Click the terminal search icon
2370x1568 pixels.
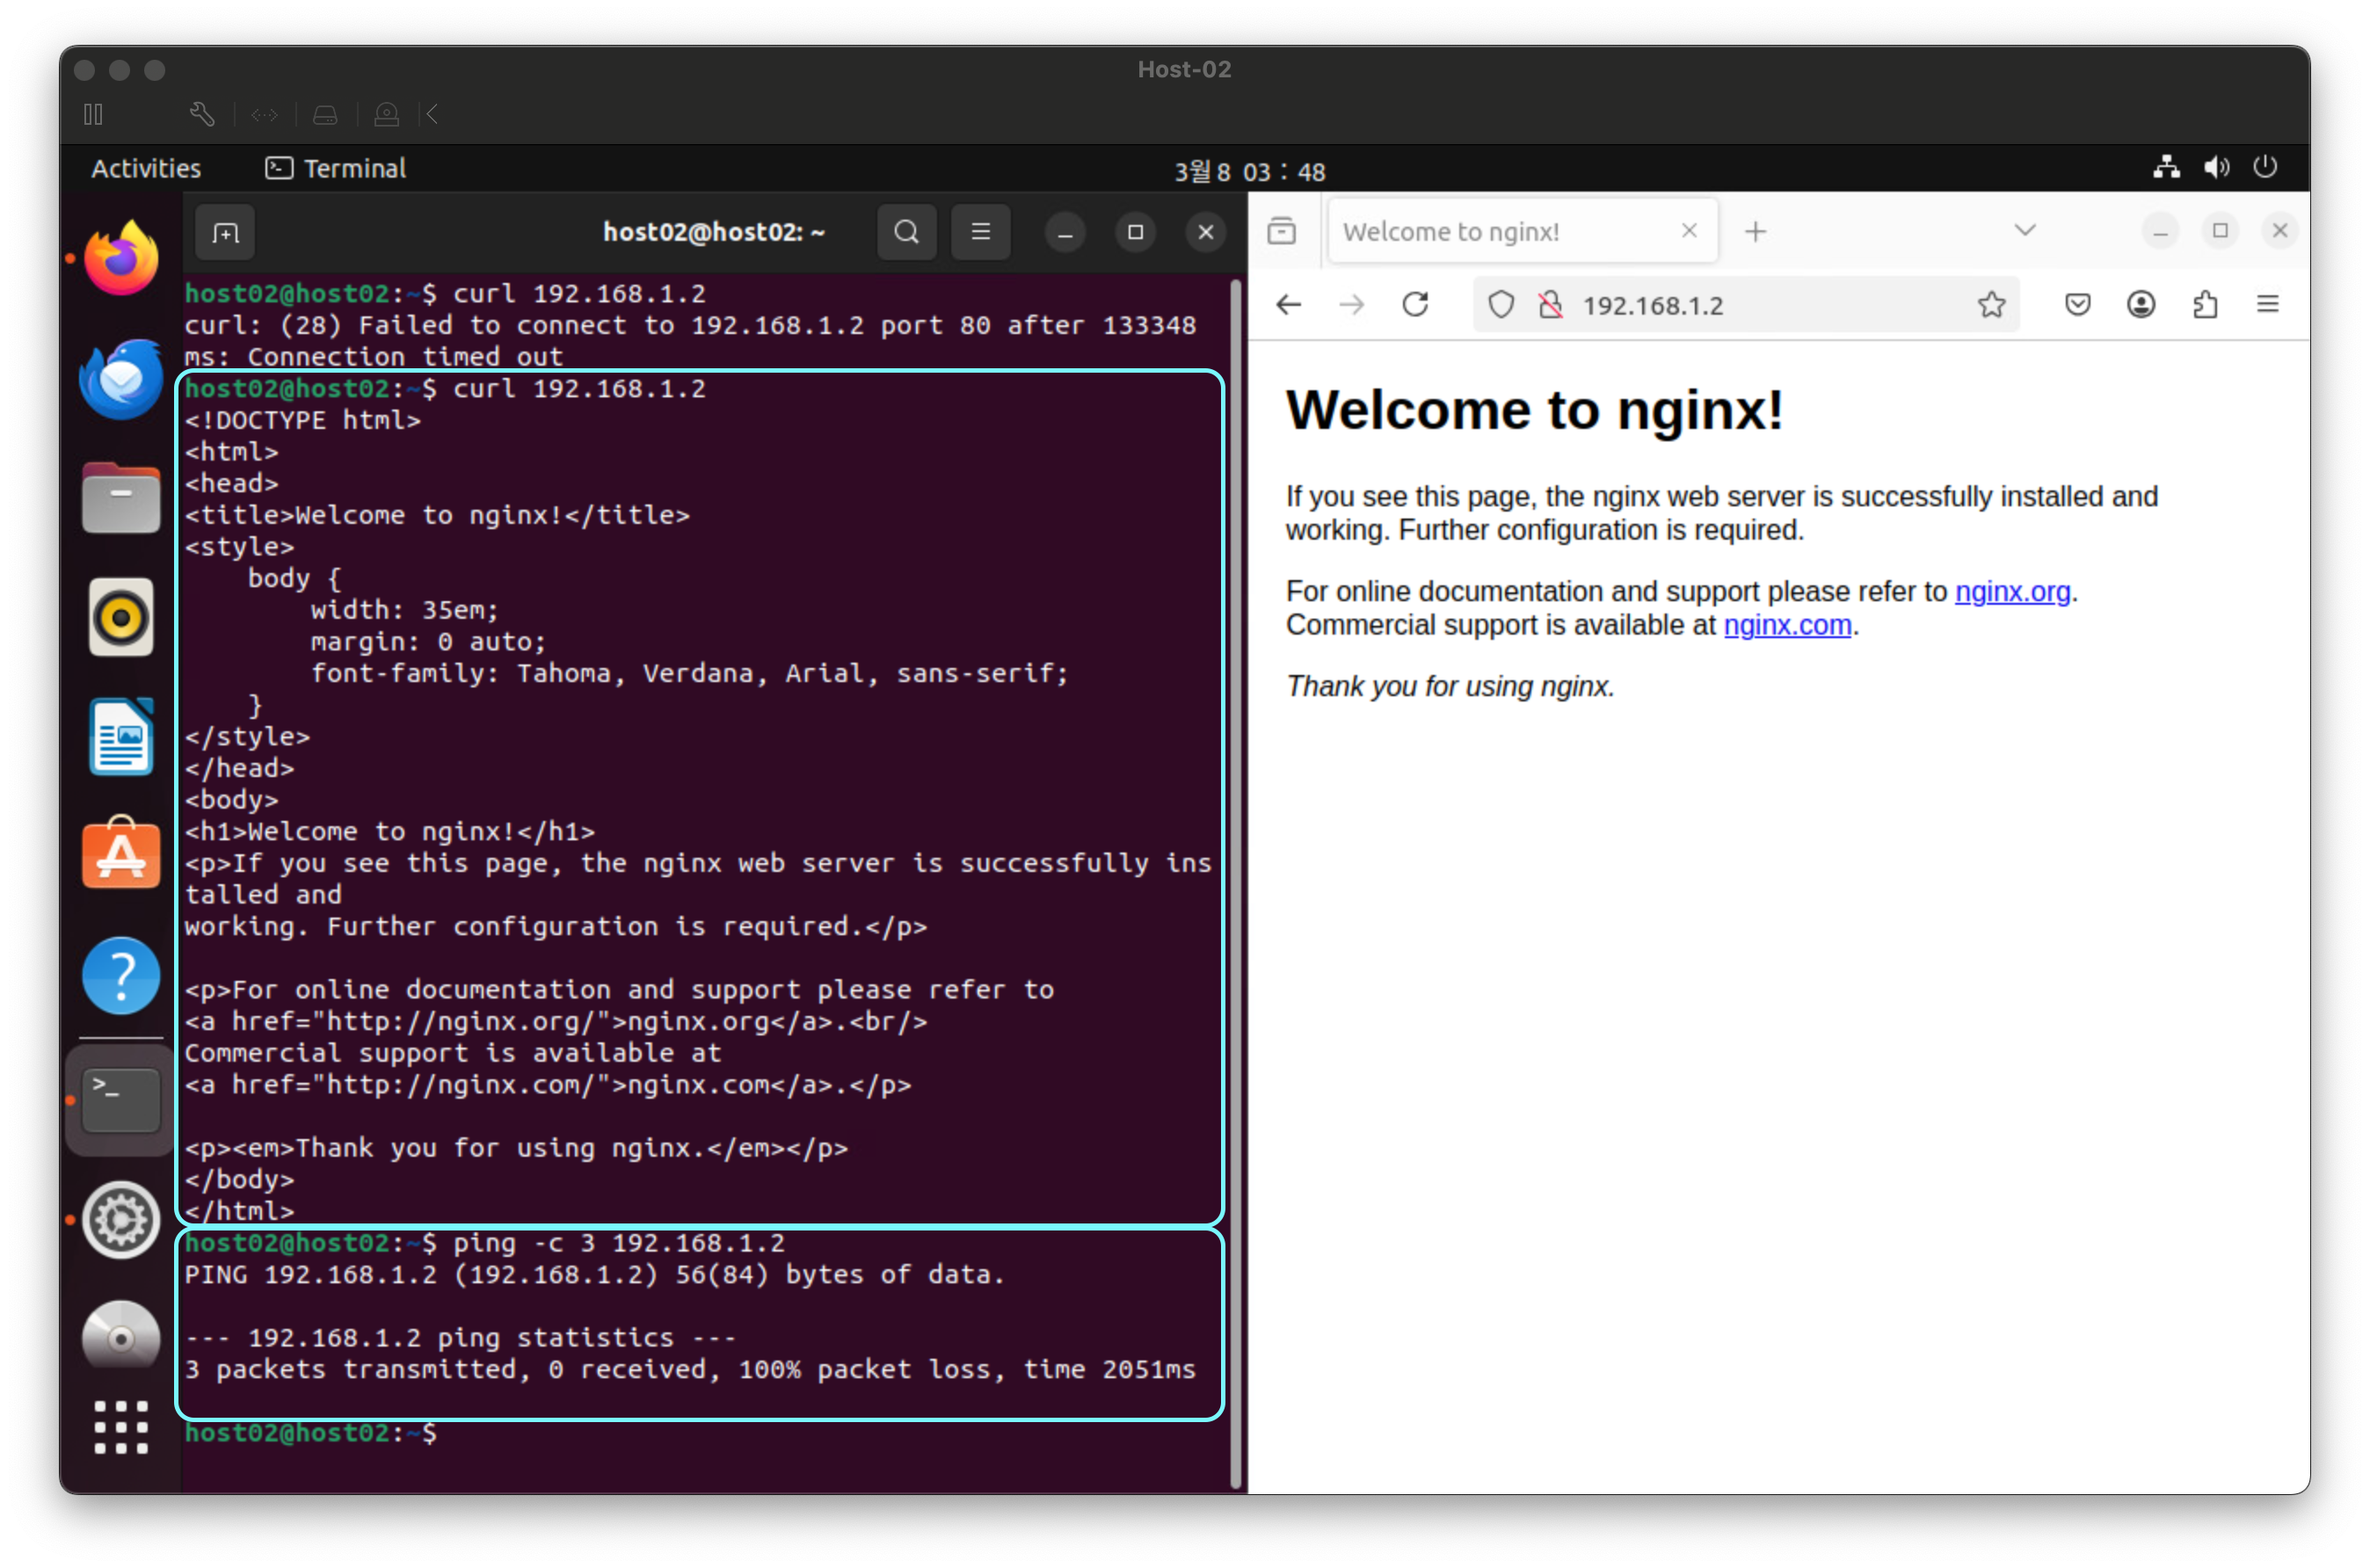pyautogui.click(x=906, y=232)
